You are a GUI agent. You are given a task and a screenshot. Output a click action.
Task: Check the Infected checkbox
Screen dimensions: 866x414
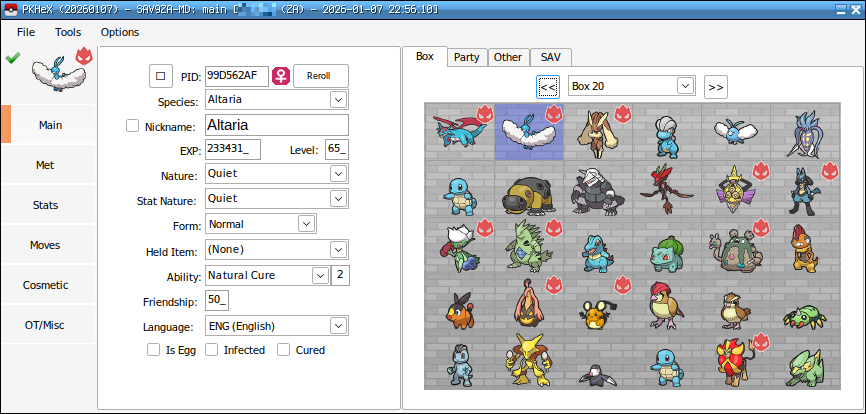click(x=211, y=350)
